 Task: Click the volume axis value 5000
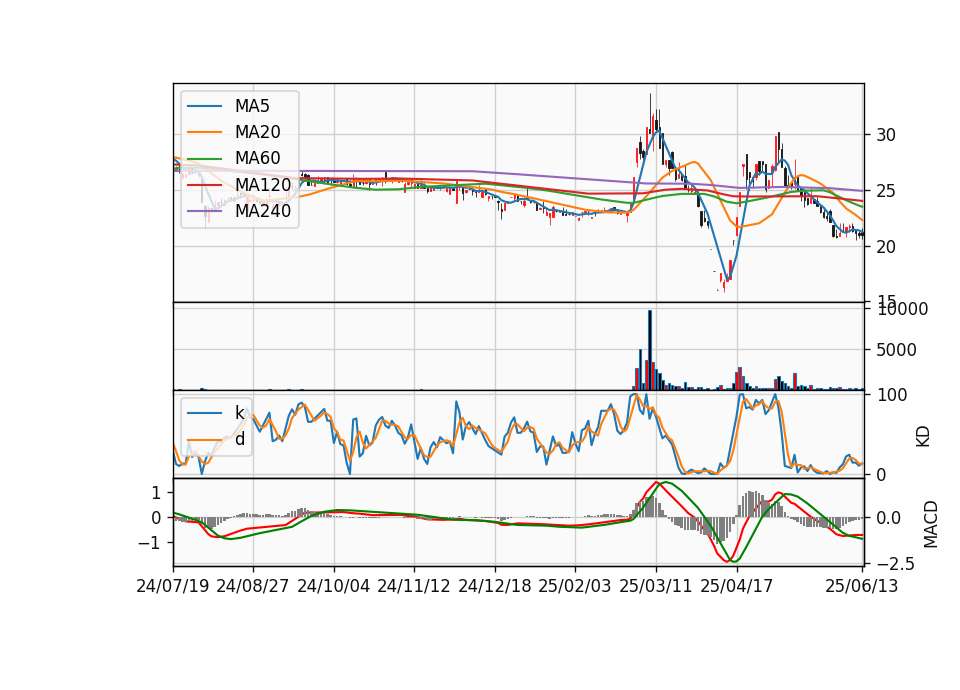(x=896, y=350)
